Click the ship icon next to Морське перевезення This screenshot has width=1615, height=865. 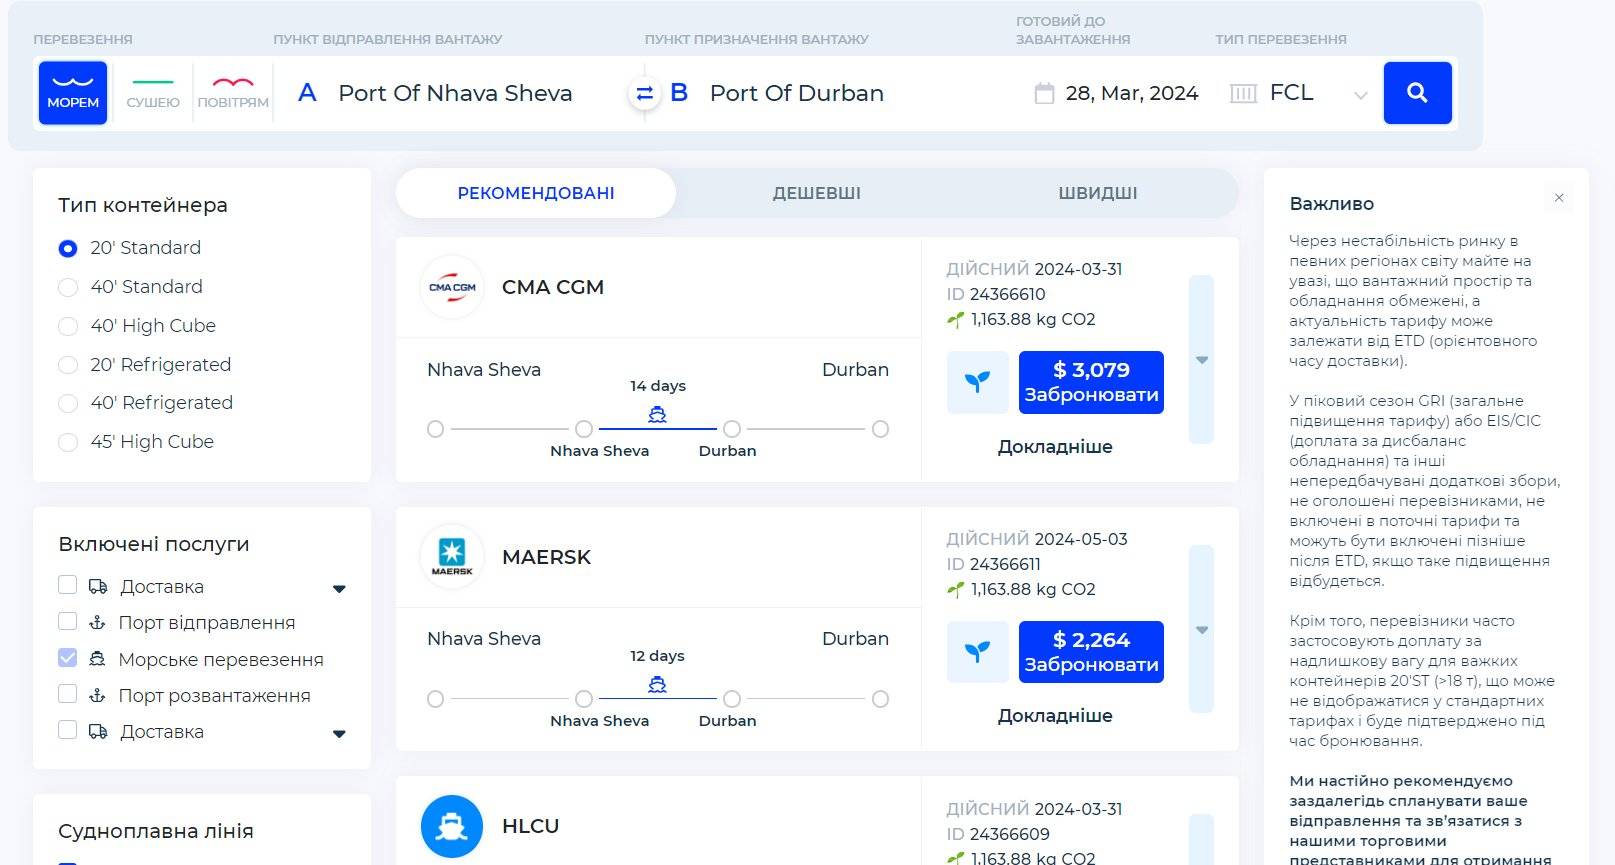97,659
